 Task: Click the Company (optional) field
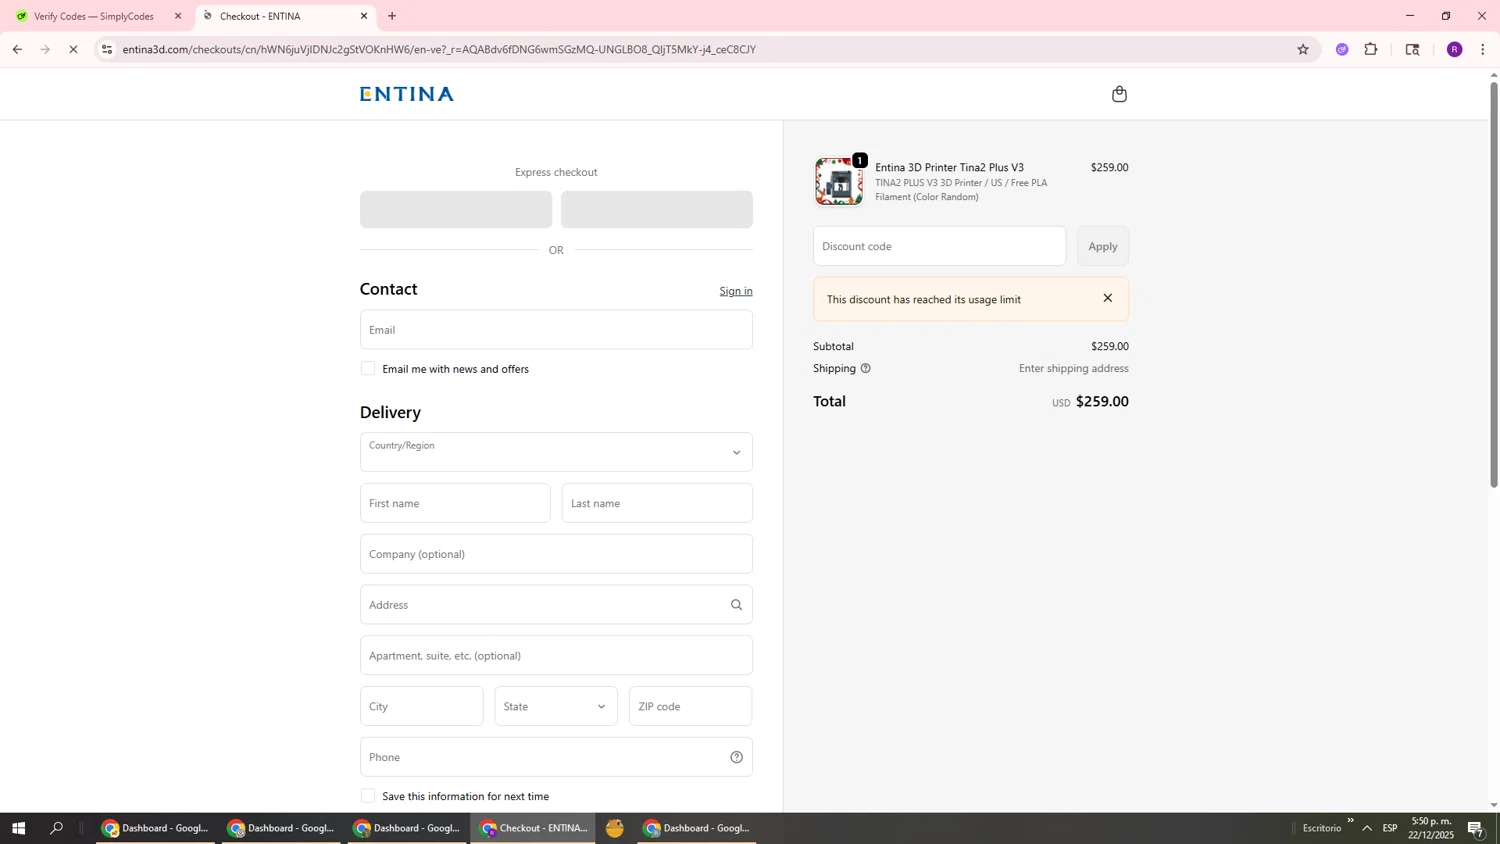pyautogui.click(x=556, y=554)
